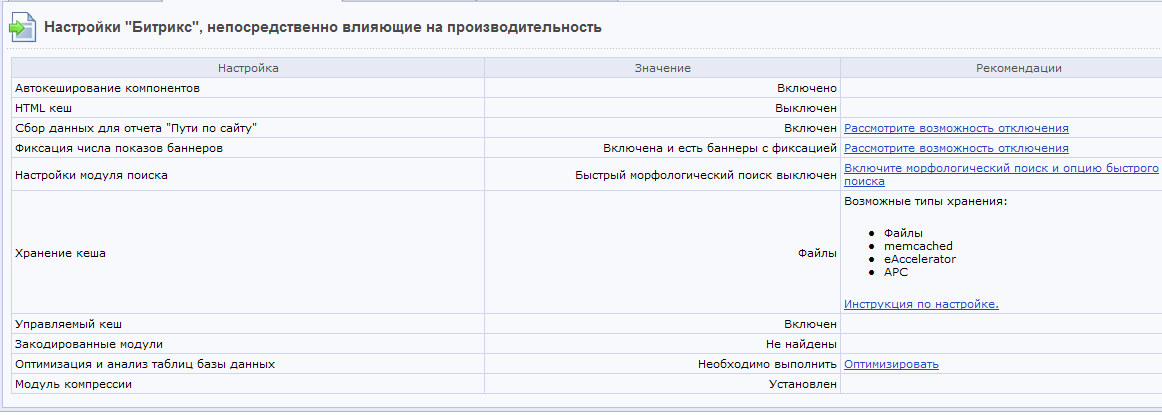Open disable suggestion link for 'Пути по сайту' row
The width and height of the screenshot is (1162, 415).
click(956, 128)
